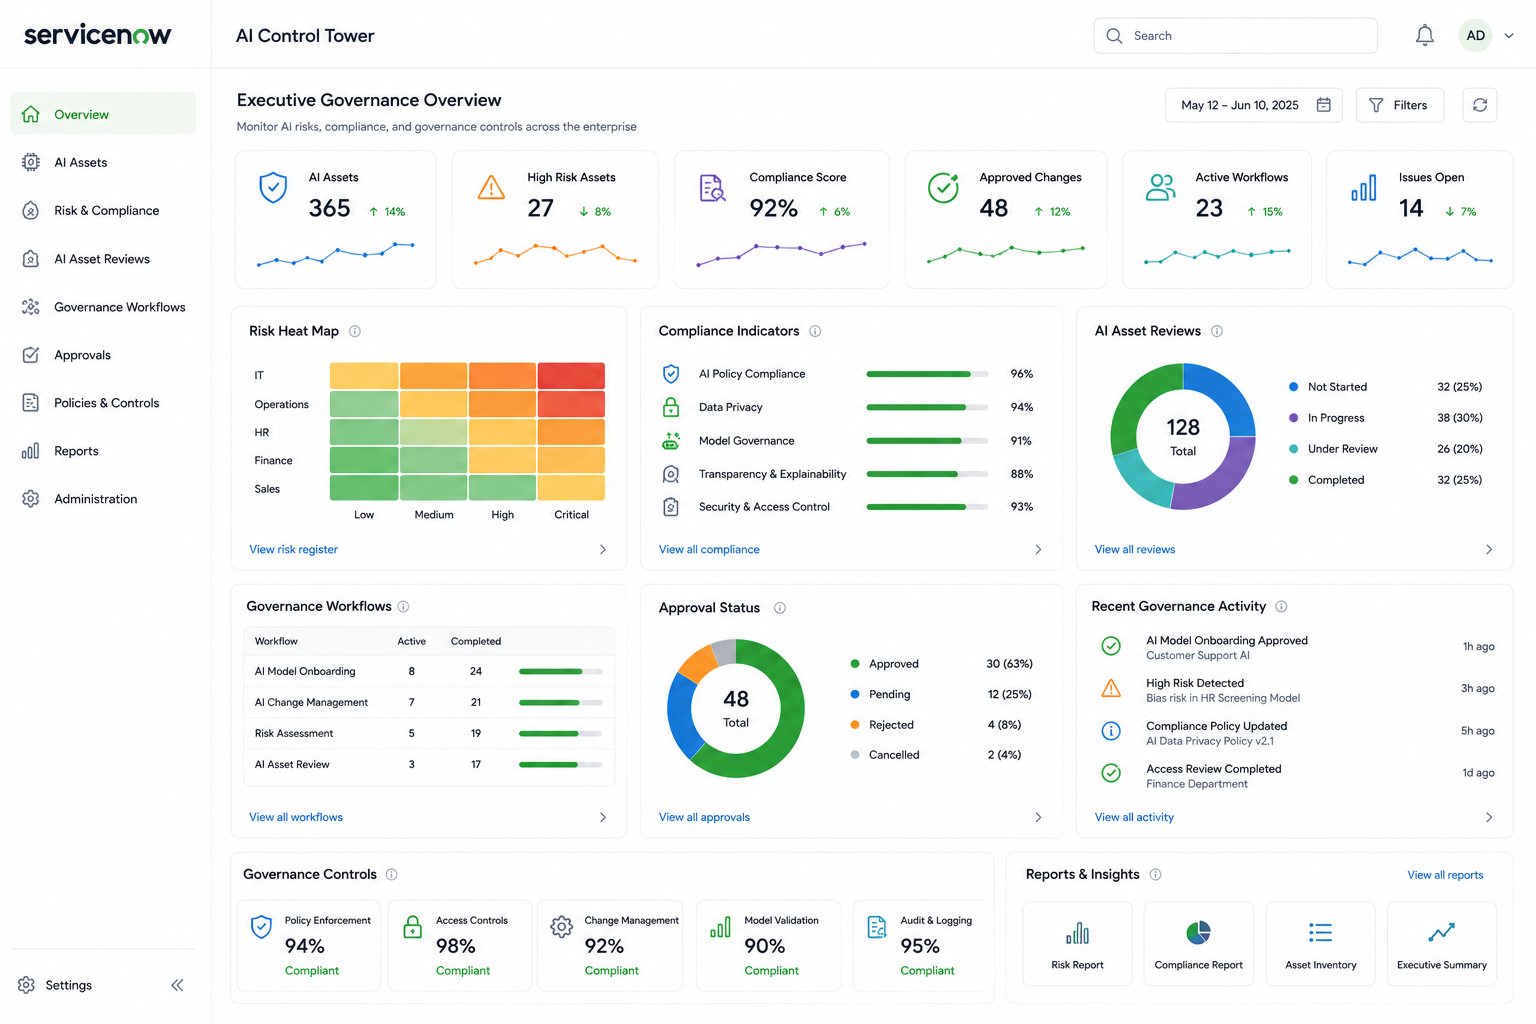Click the Reports & Insights info icon

pos(1155,874)
